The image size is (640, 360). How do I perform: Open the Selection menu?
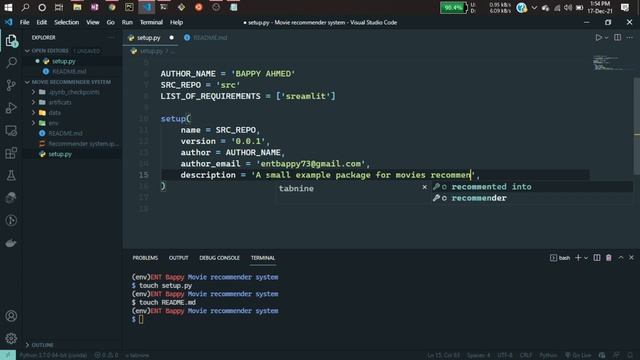[x=67, y=22]
